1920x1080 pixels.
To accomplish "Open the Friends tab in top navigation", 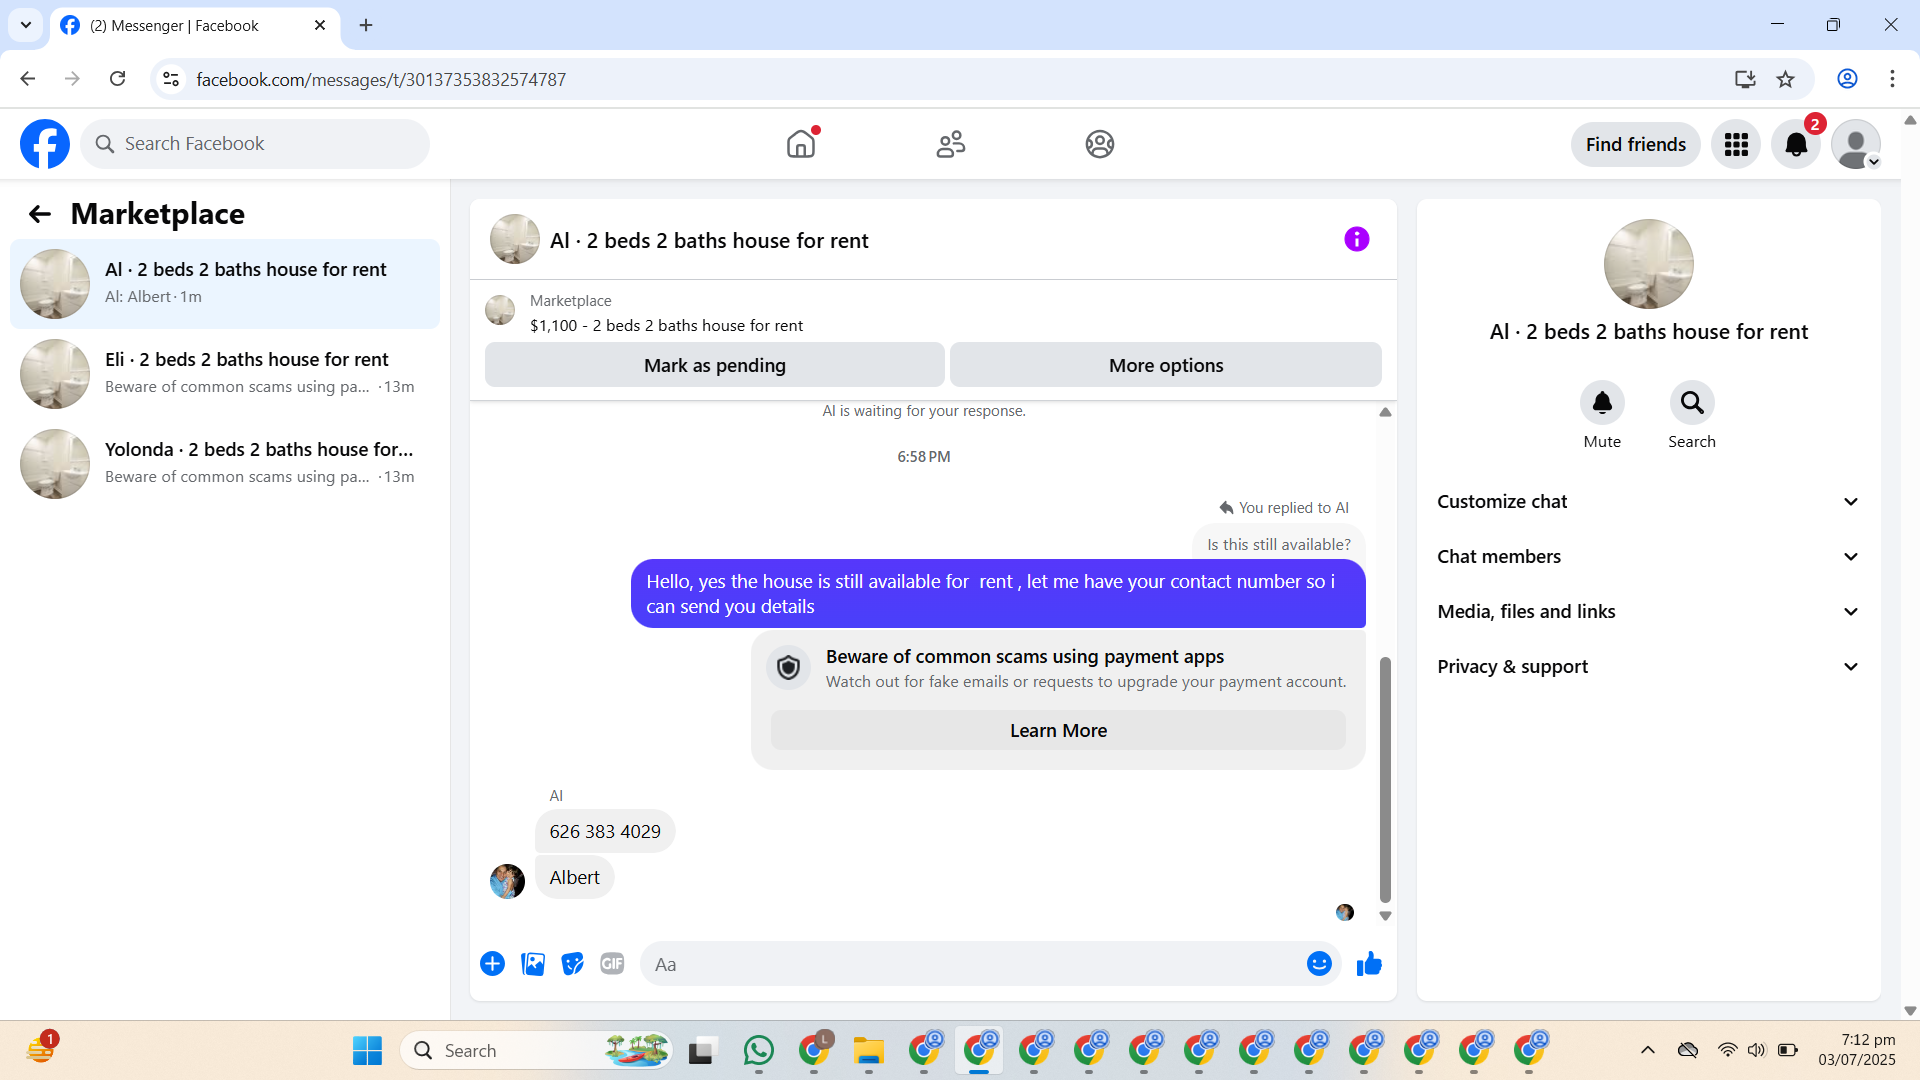I will pyautogui.click(x=951, y=145).
